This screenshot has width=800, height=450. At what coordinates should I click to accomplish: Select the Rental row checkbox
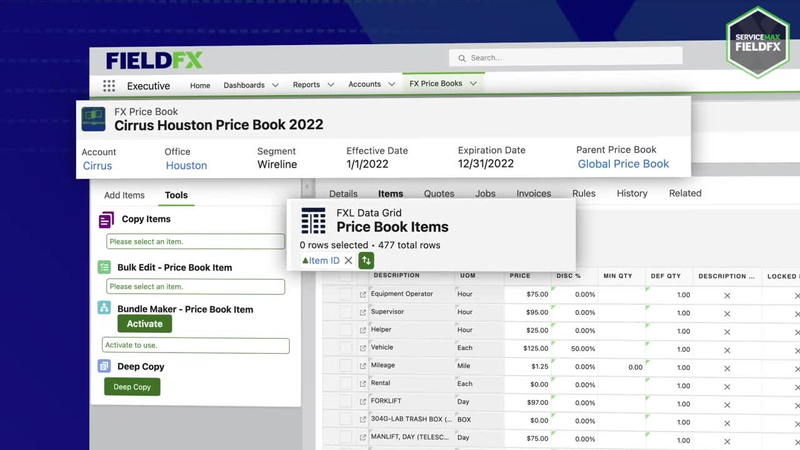(x=346, y=384)
